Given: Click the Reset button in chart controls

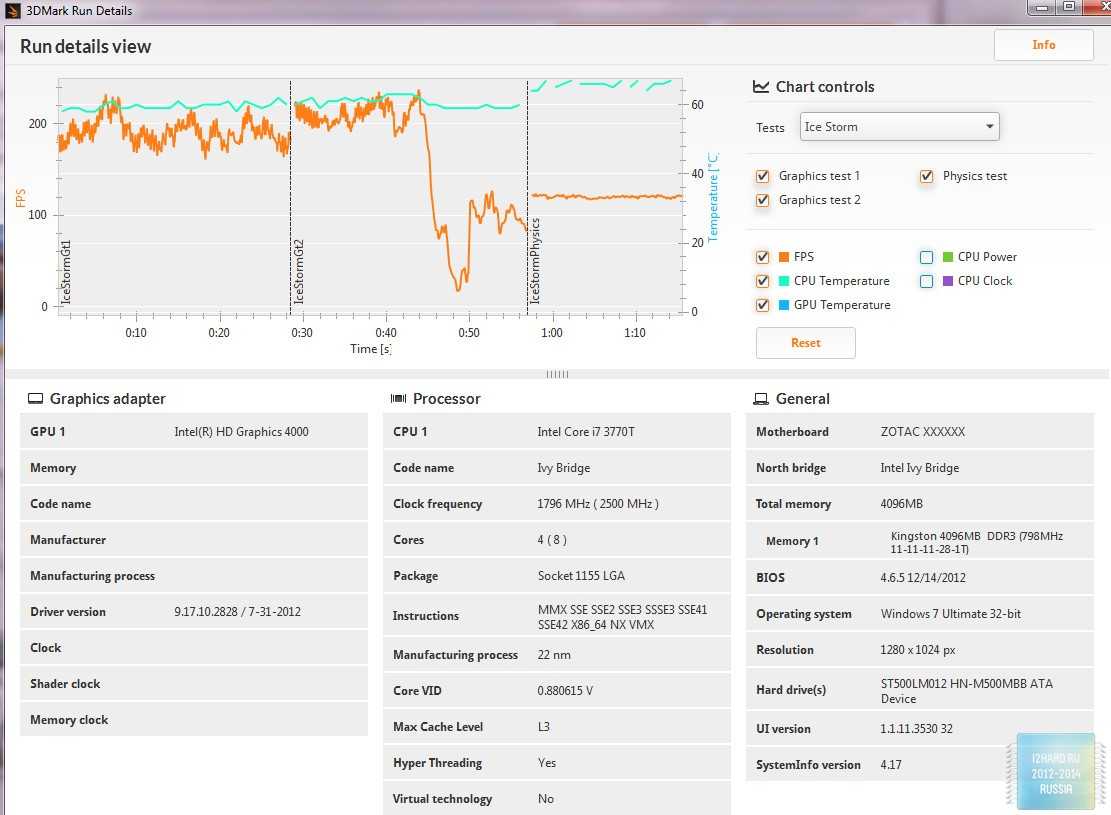Looking at the screenshot, I should (x=805, y=342).
